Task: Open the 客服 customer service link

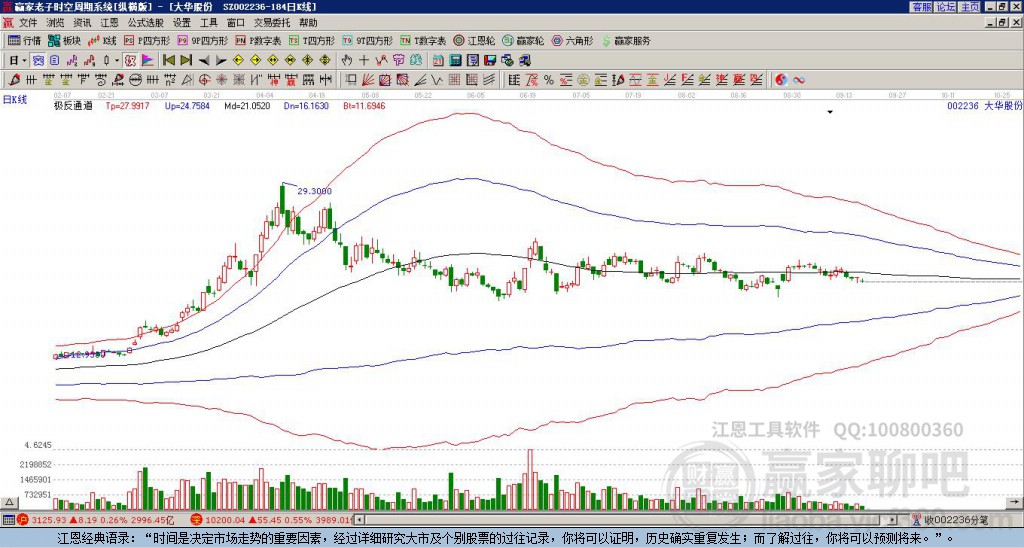Action: point(921,7)
